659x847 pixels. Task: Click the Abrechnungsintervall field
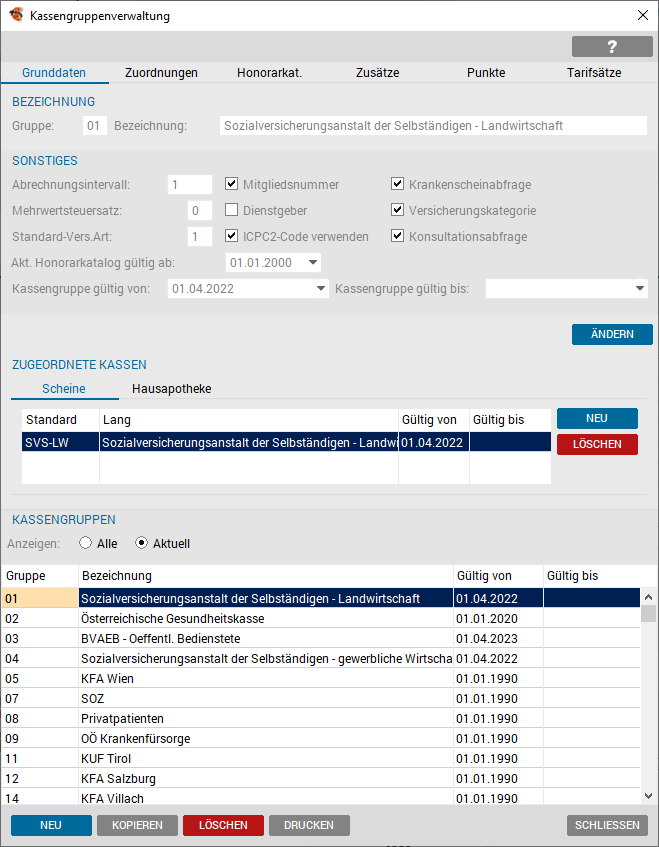point(190,185)
